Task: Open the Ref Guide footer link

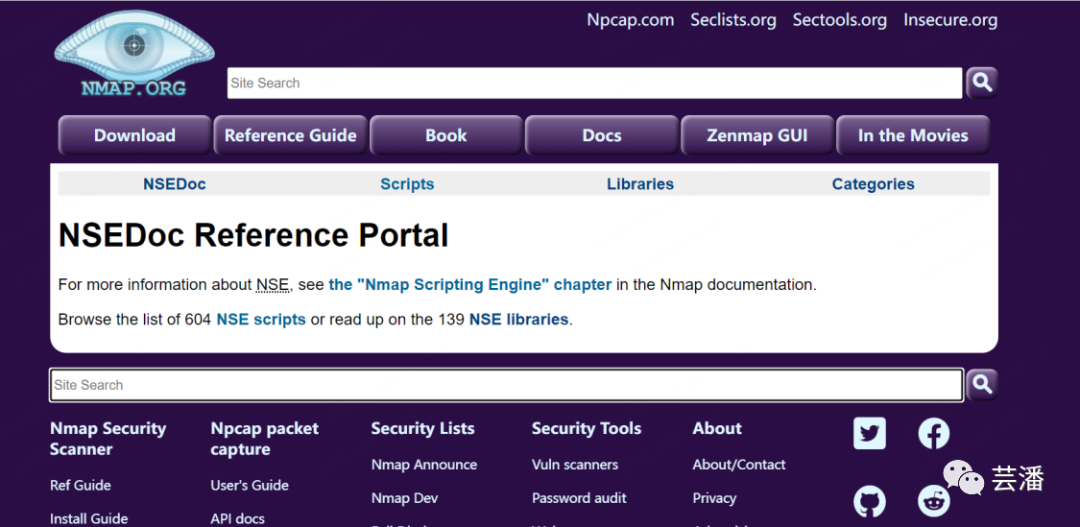Action: point(81,485)
